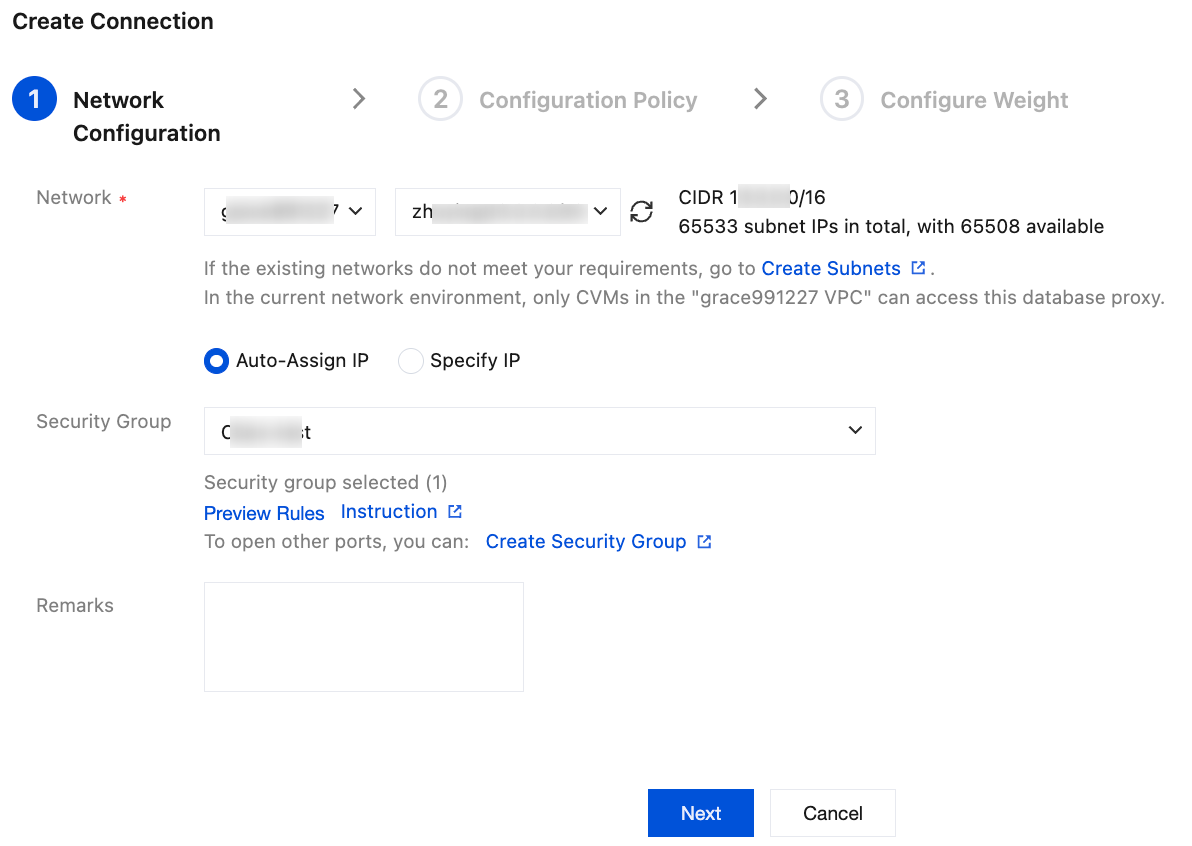Open the Create Security Group link
Image resolution: width=1192 pixels, height=846 pixels.
click(x=586, y=542)
